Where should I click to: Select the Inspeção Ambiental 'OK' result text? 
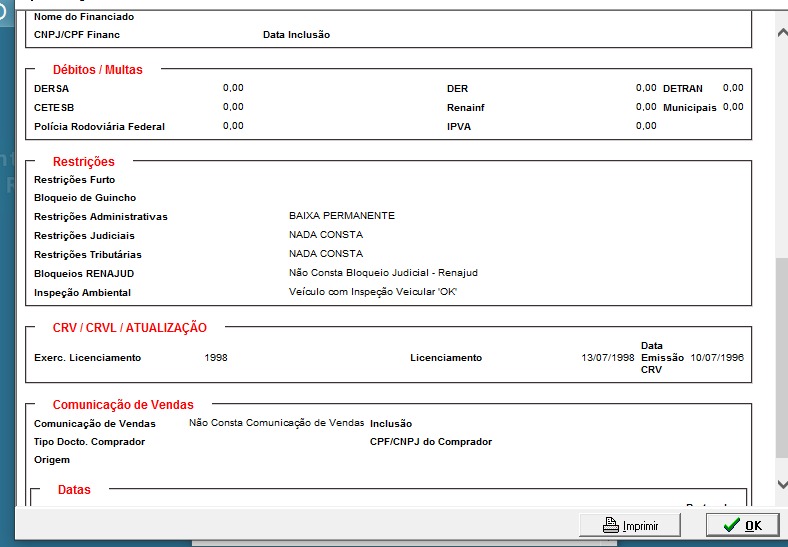point(372,292)
